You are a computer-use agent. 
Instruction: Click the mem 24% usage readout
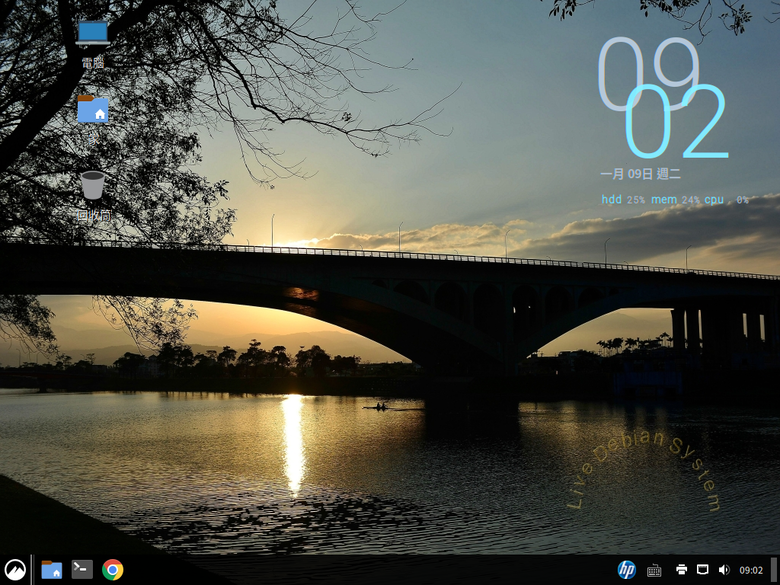[x=675, y=200]
